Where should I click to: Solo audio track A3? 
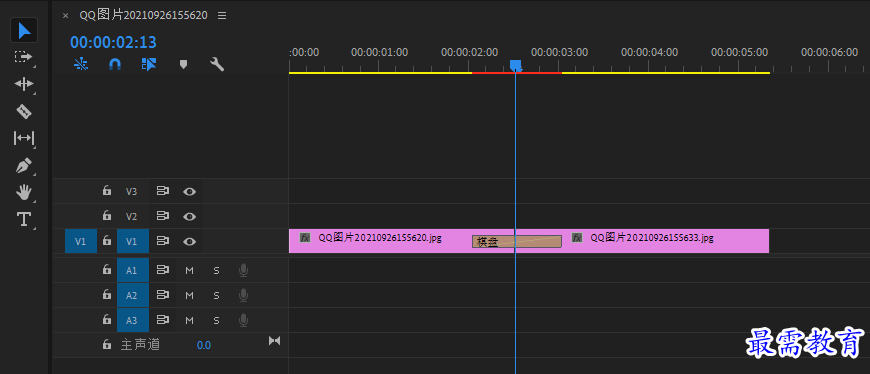216,321
